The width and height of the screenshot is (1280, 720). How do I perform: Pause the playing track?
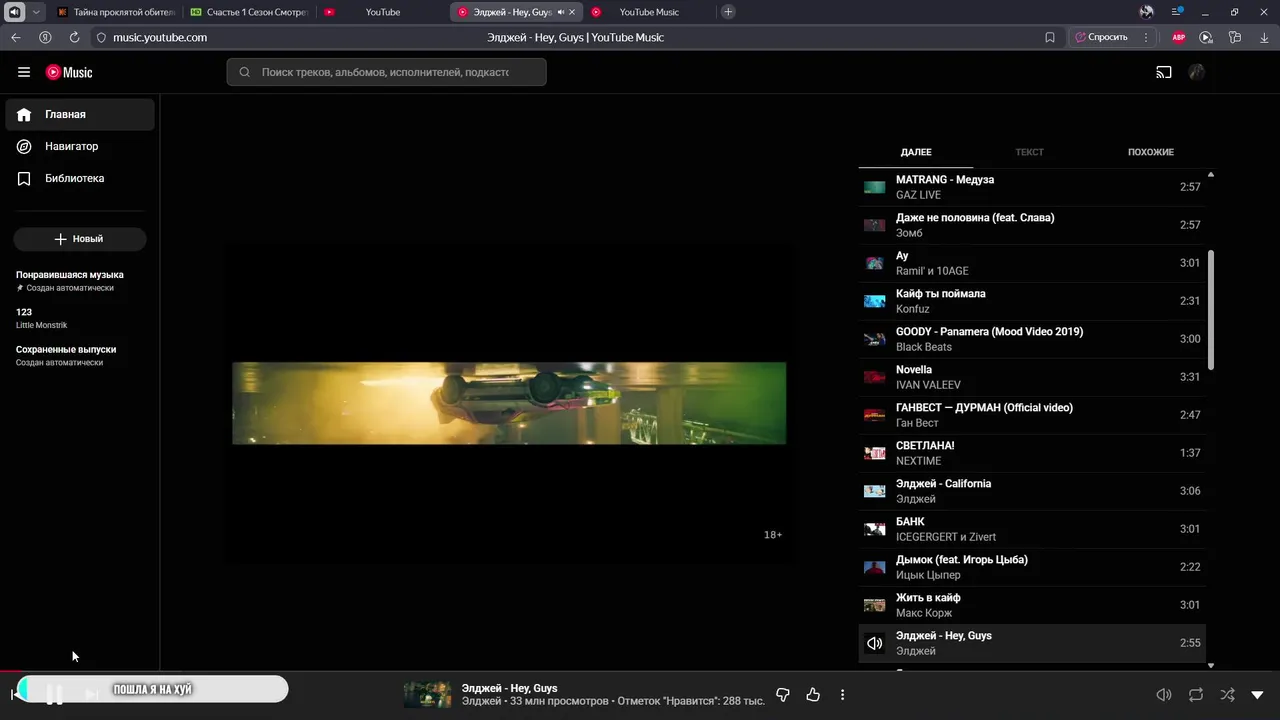pos(54,694)
